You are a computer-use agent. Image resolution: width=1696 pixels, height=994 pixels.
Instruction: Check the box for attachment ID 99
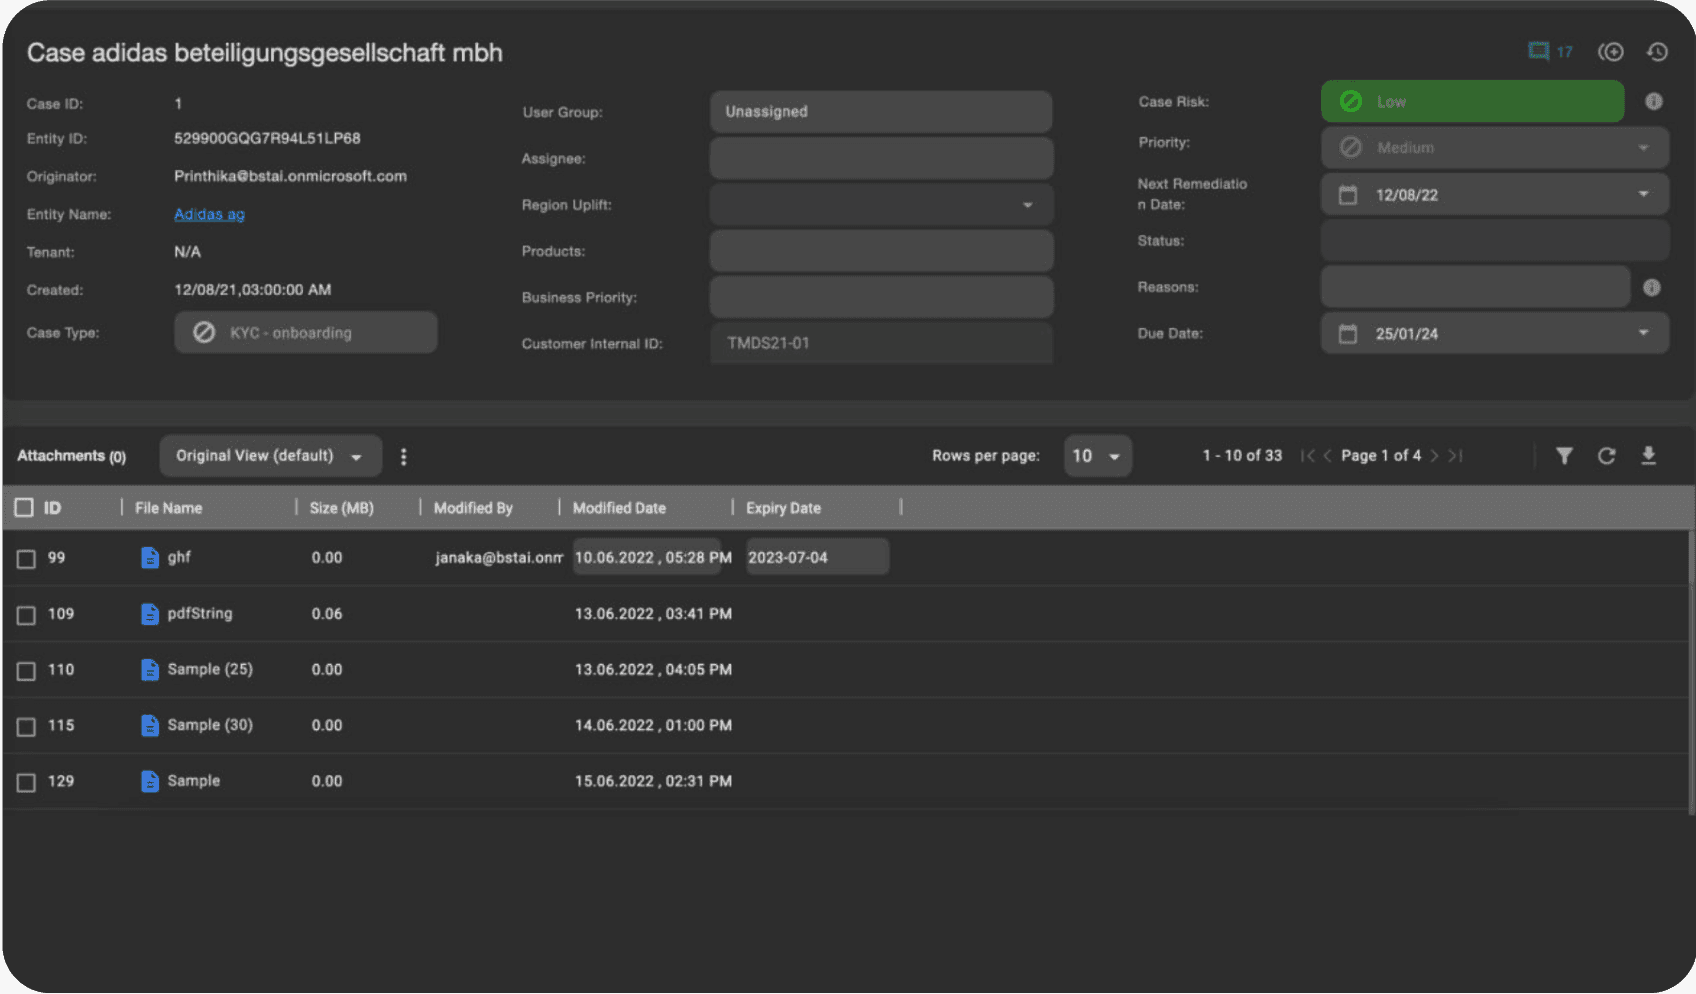26,559
